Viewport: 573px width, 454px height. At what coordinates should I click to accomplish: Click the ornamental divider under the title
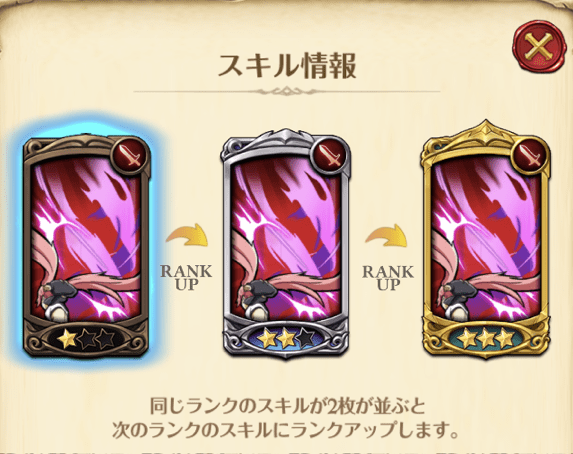pos(287,91)
